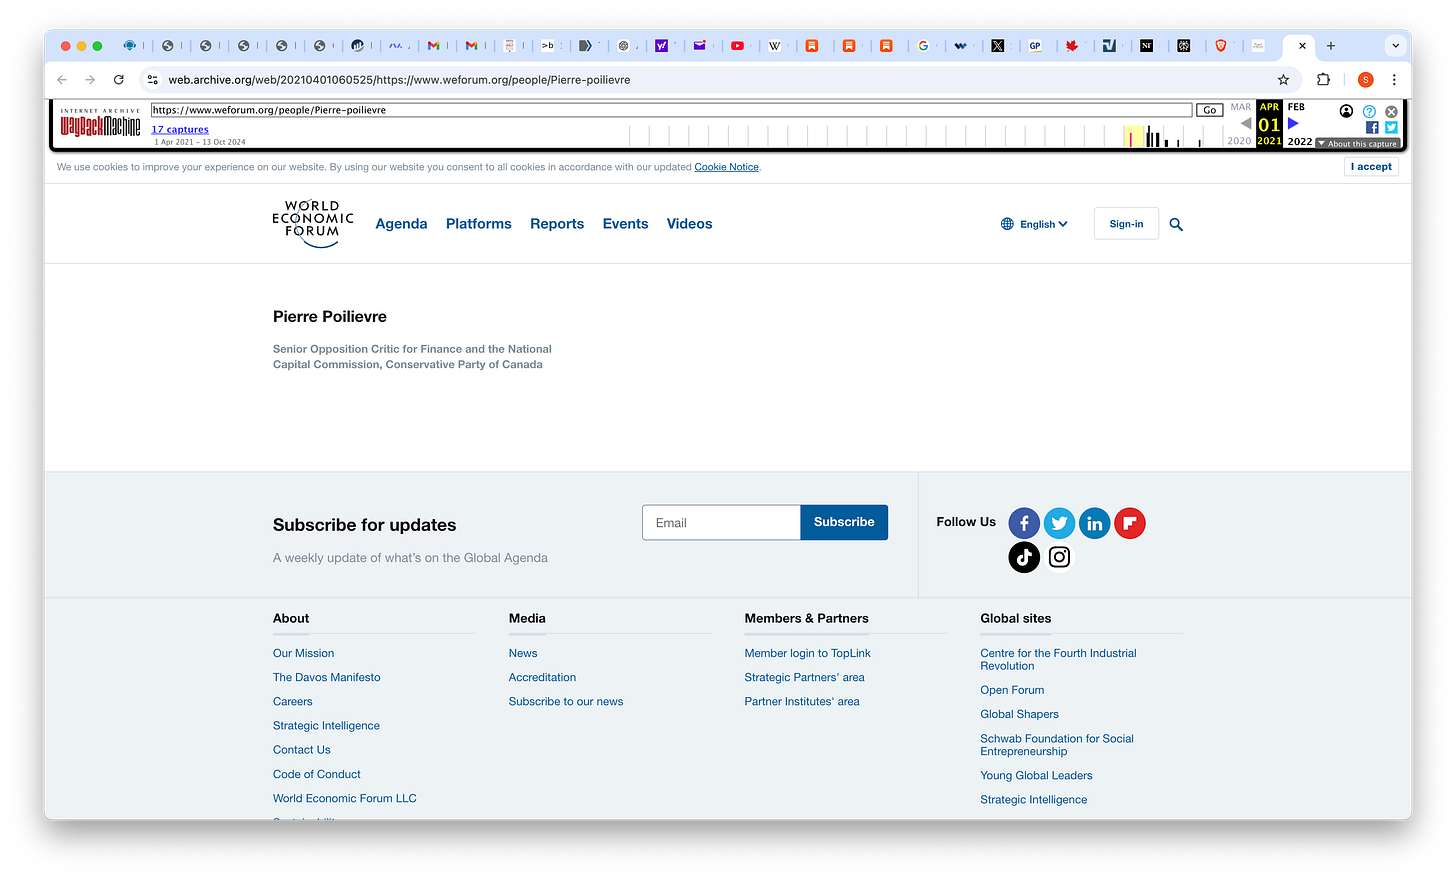Open a new browser tab

(x=1331, y=46)
